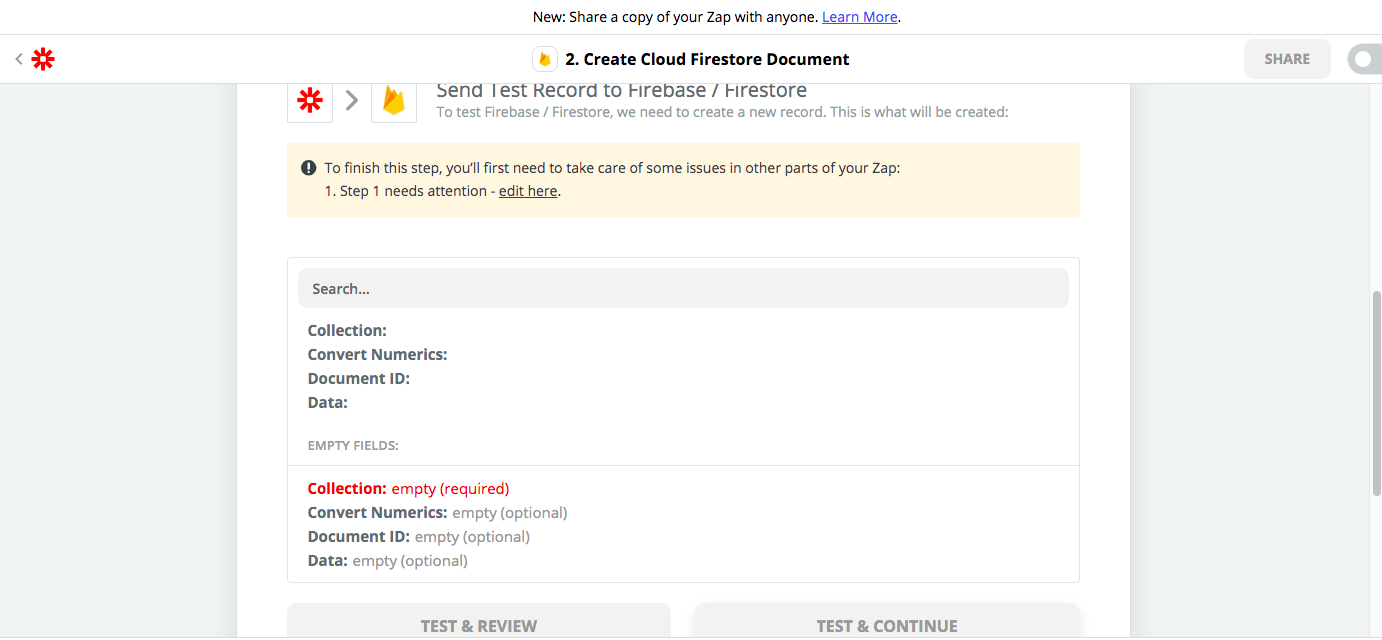The width and height of the screenshot is (1382, 640).
Task: Click 'Convert Numerics: empty (optional)' row
Action: click(x=437, y=512)
